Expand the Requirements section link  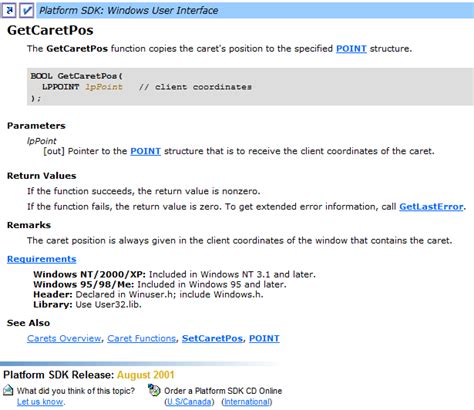(42, 259)
